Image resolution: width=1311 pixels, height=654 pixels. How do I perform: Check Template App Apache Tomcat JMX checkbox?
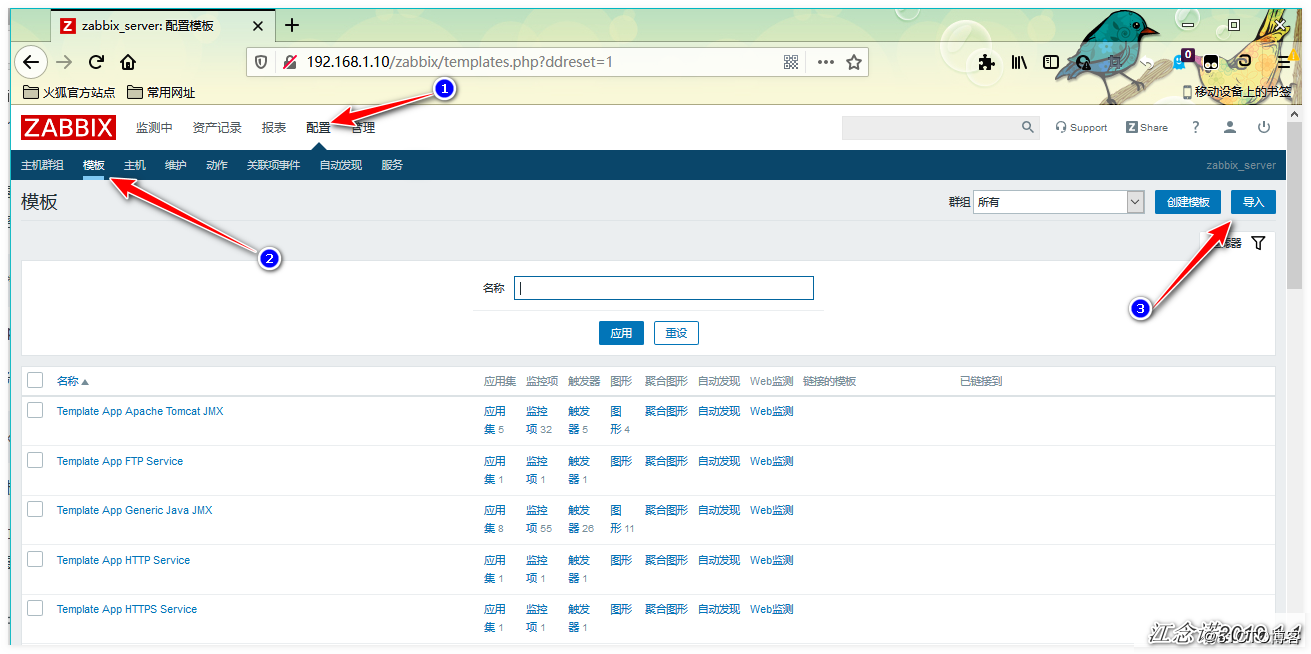pyautogui.click(x=35, y=410)
